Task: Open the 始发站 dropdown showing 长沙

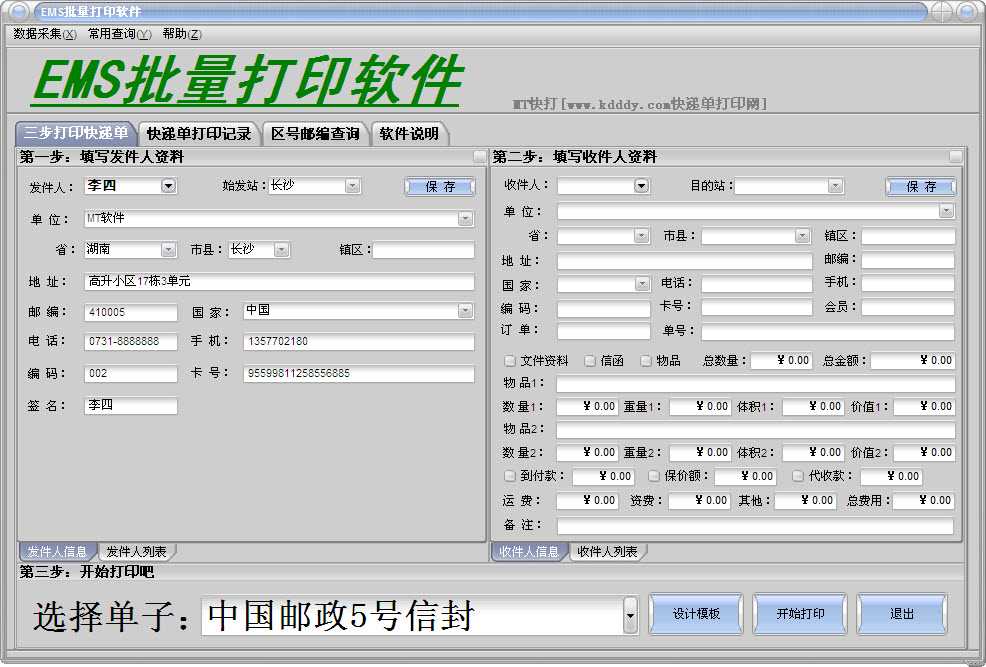Action: 351,185
